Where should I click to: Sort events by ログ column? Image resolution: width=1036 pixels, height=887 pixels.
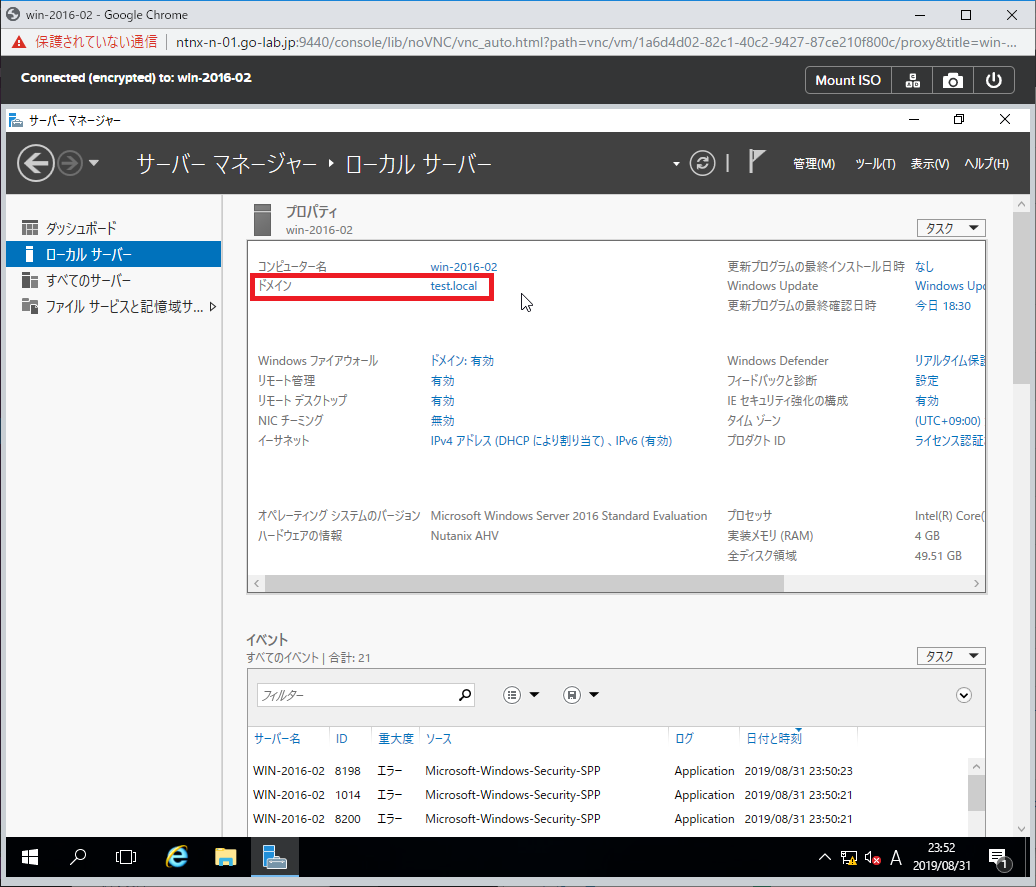click(684, 738)
